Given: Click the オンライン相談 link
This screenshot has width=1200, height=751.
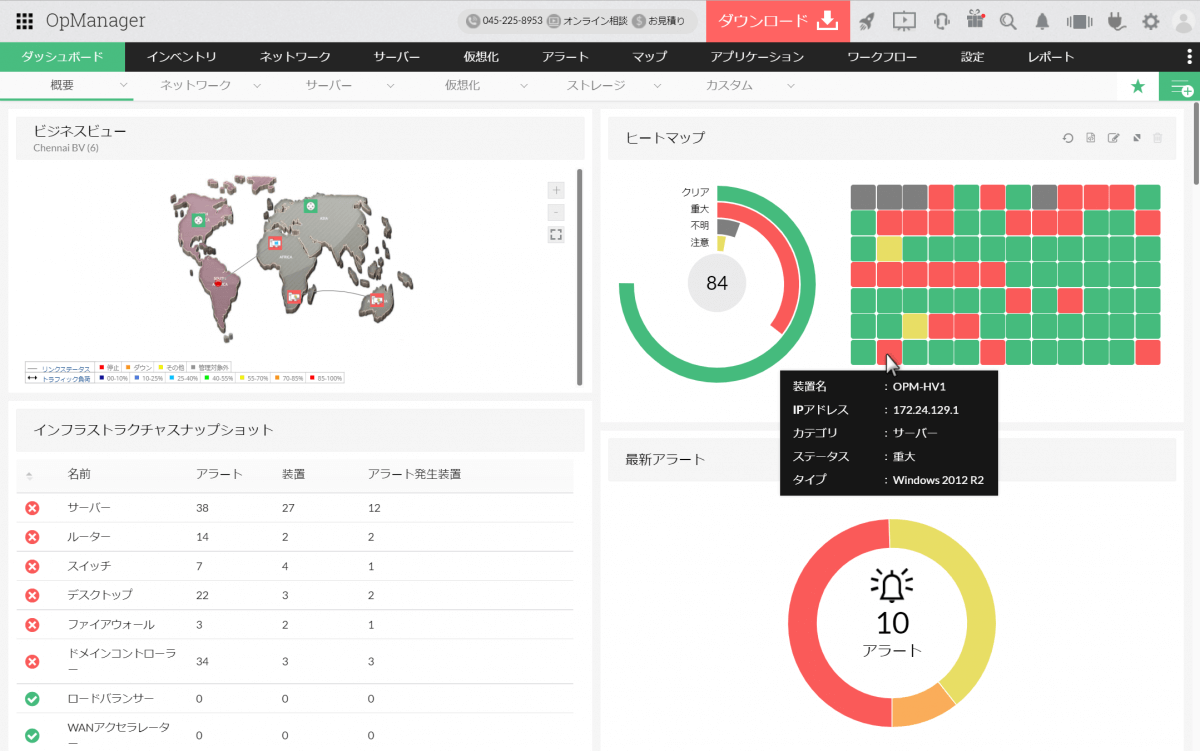Looking at the screenshot, I should pos(587,21).
